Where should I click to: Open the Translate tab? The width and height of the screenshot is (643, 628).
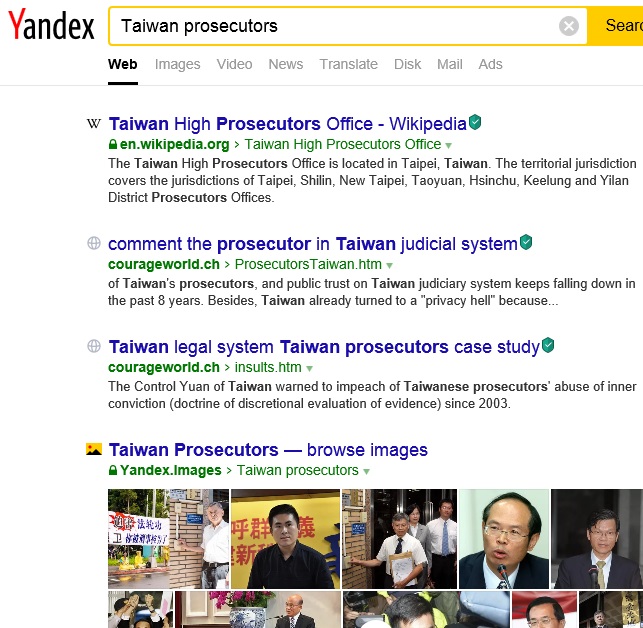pos(349,64)
